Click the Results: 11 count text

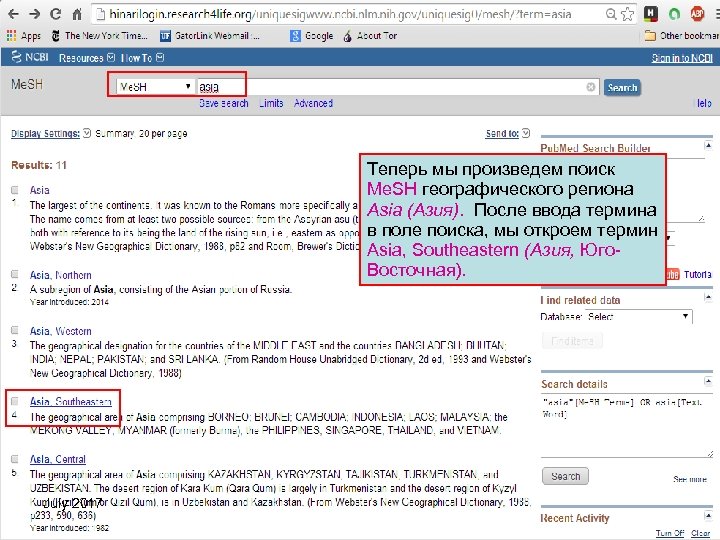(39, 165)
